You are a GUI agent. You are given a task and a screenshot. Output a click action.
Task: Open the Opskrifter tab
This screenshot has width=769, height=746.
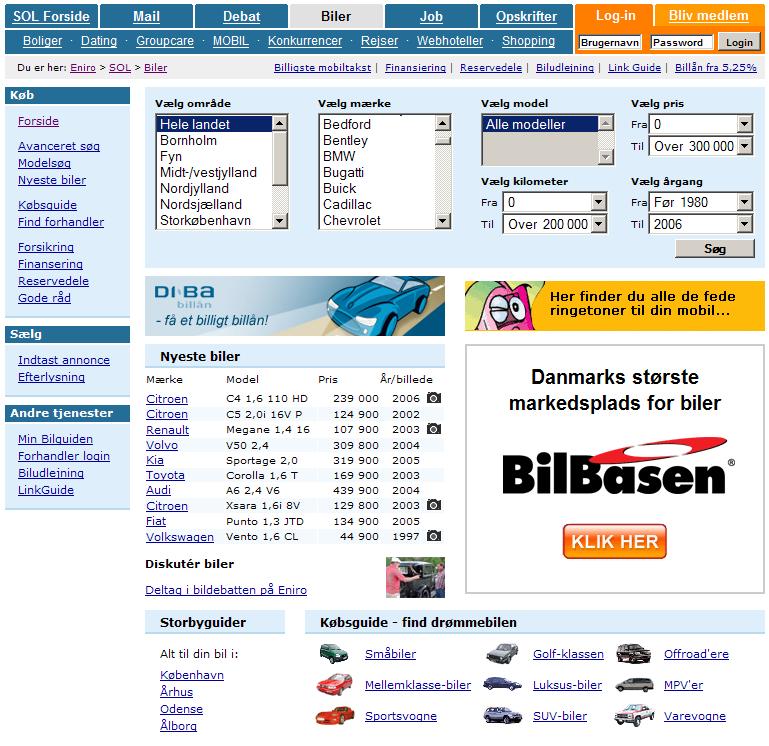tap(526, 16)
